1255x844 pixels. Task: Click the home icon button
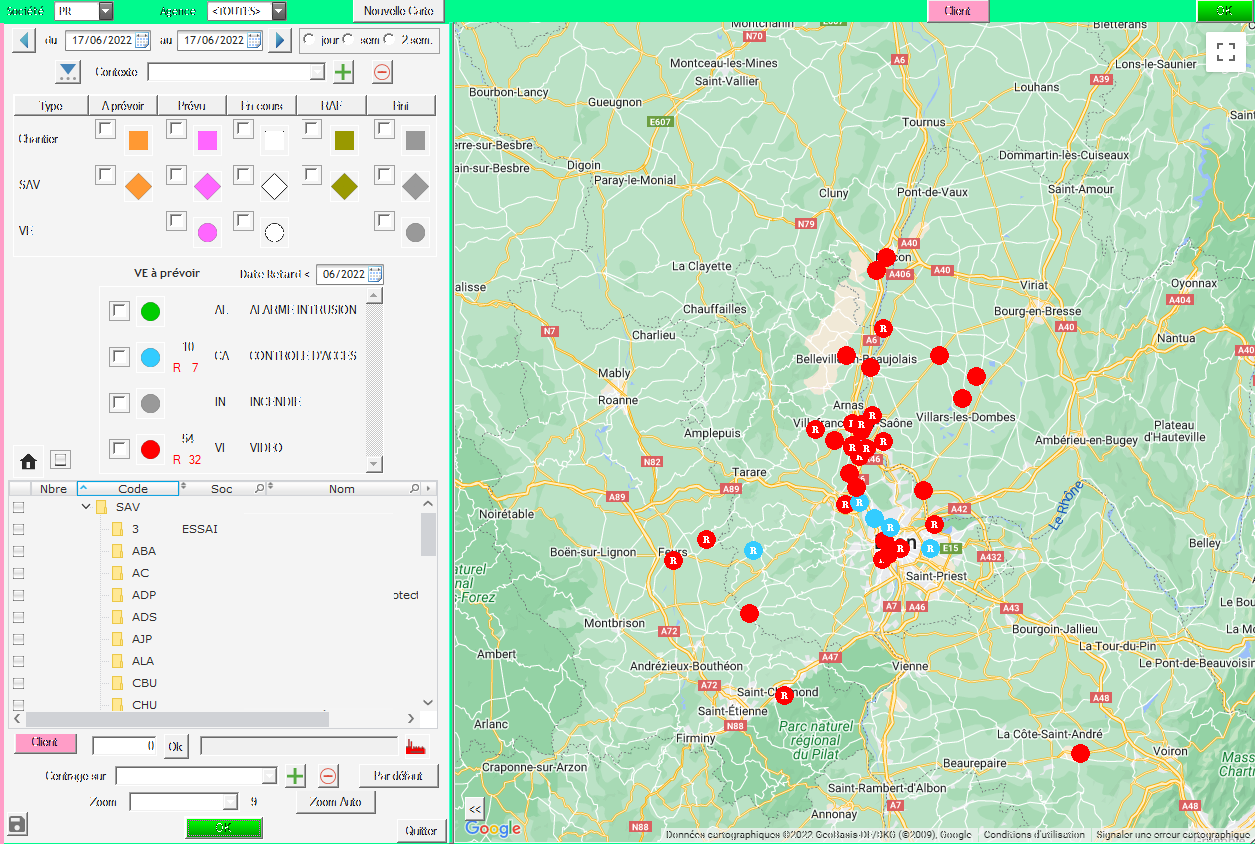28,461
